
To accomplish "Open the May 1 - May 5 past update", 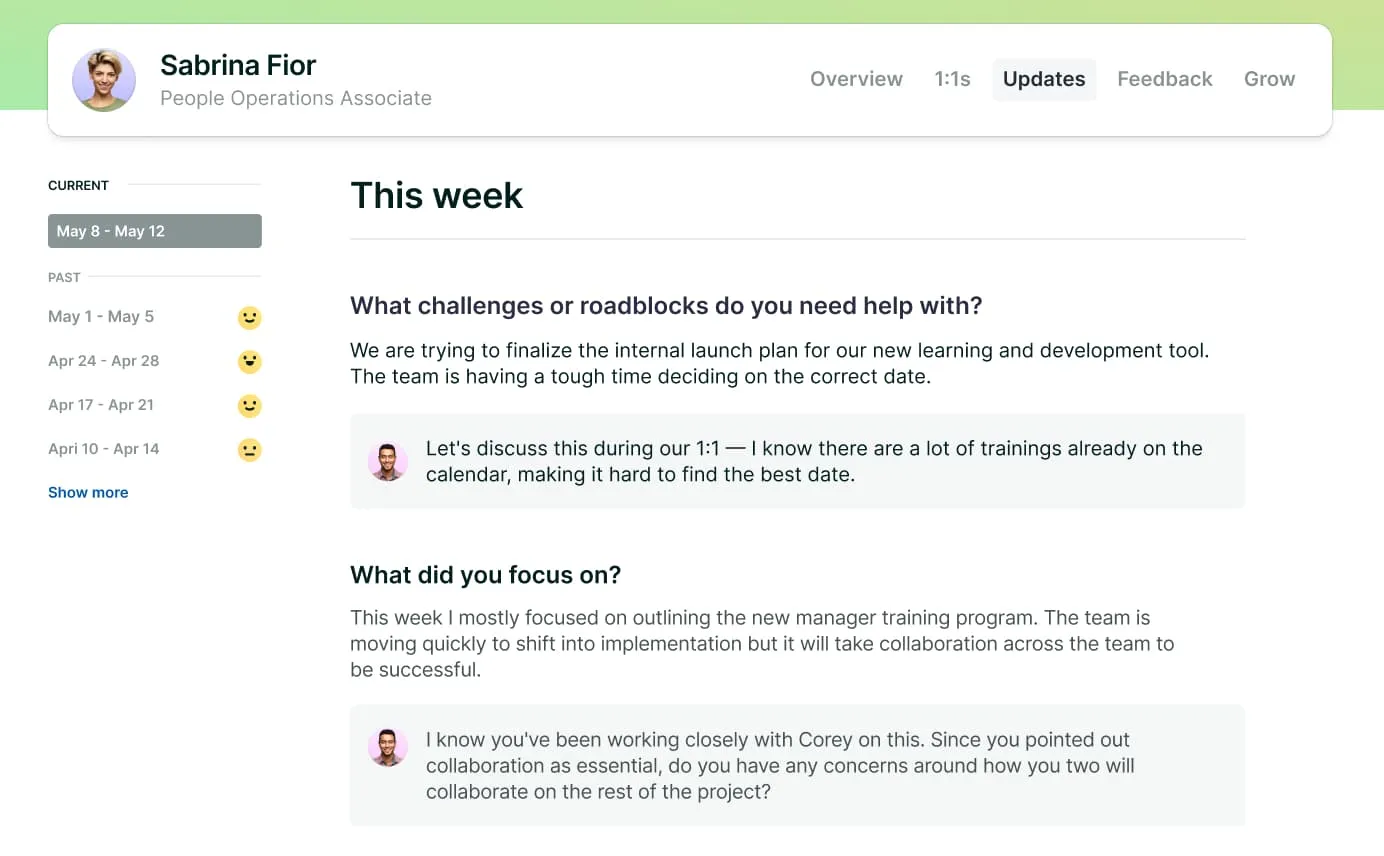I will click(x=101, y=317).
